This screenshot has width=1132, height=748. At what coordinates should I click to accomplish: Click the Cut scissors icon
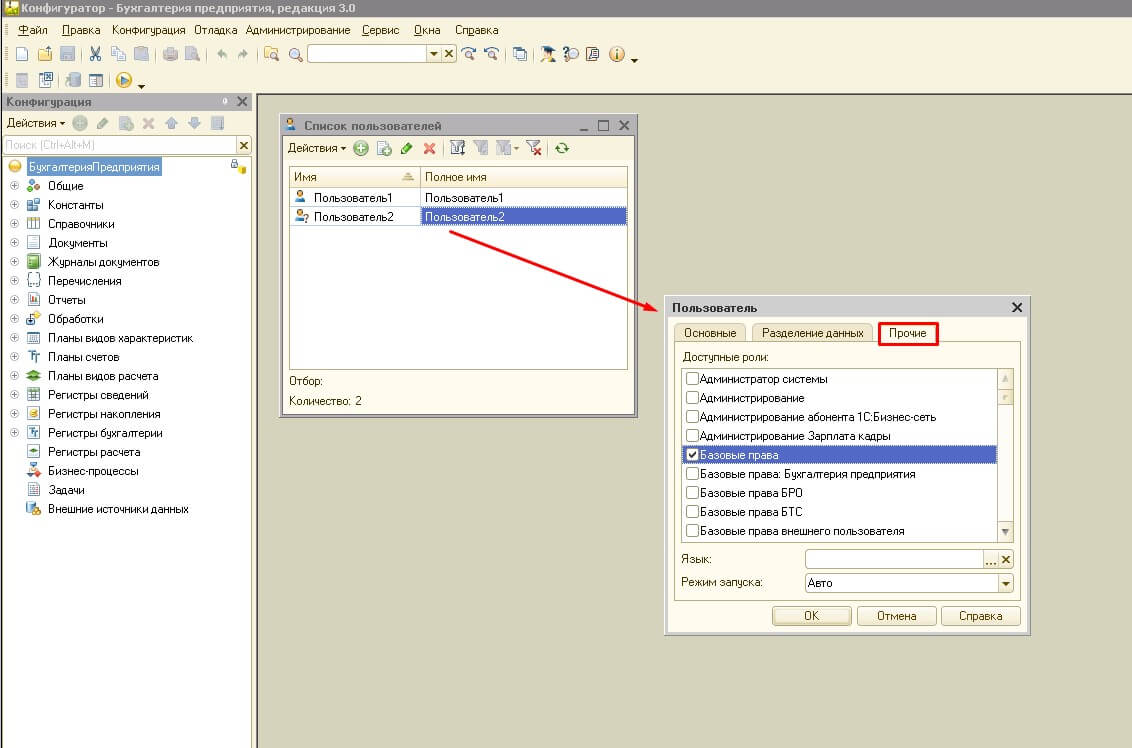pyautogui.click(x=95, y=54)
